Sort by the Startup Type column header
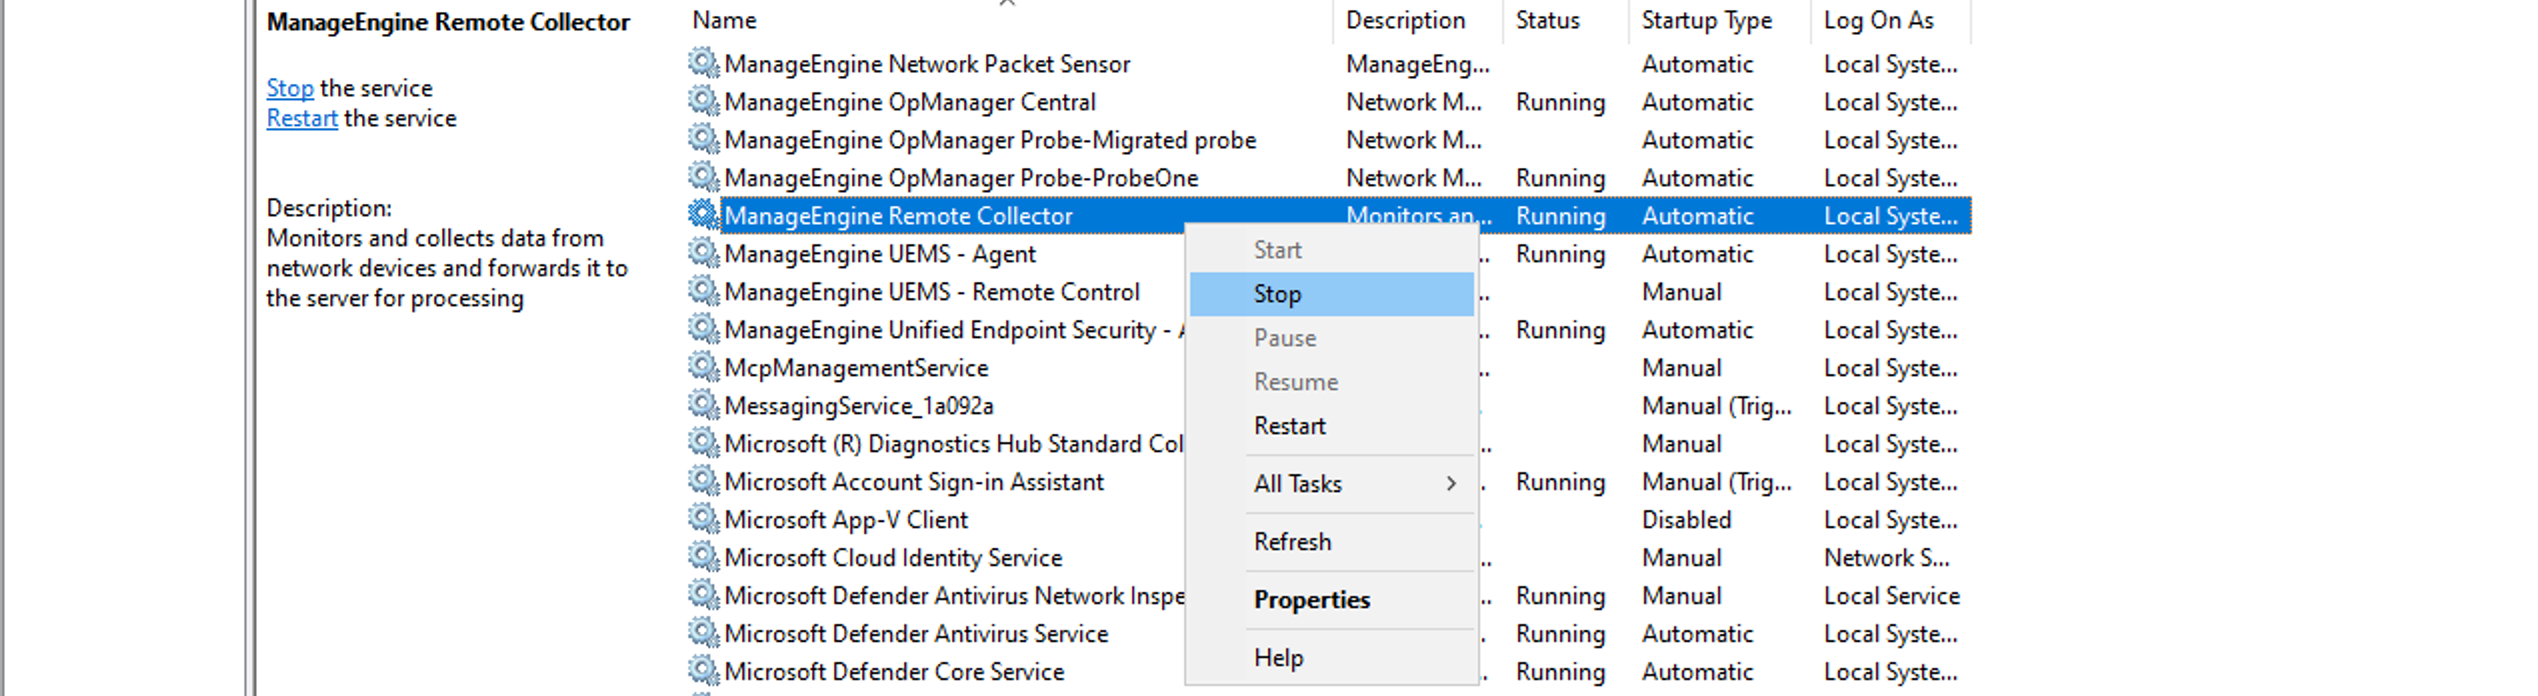 pyautogui.click(x=1706, y=20)
